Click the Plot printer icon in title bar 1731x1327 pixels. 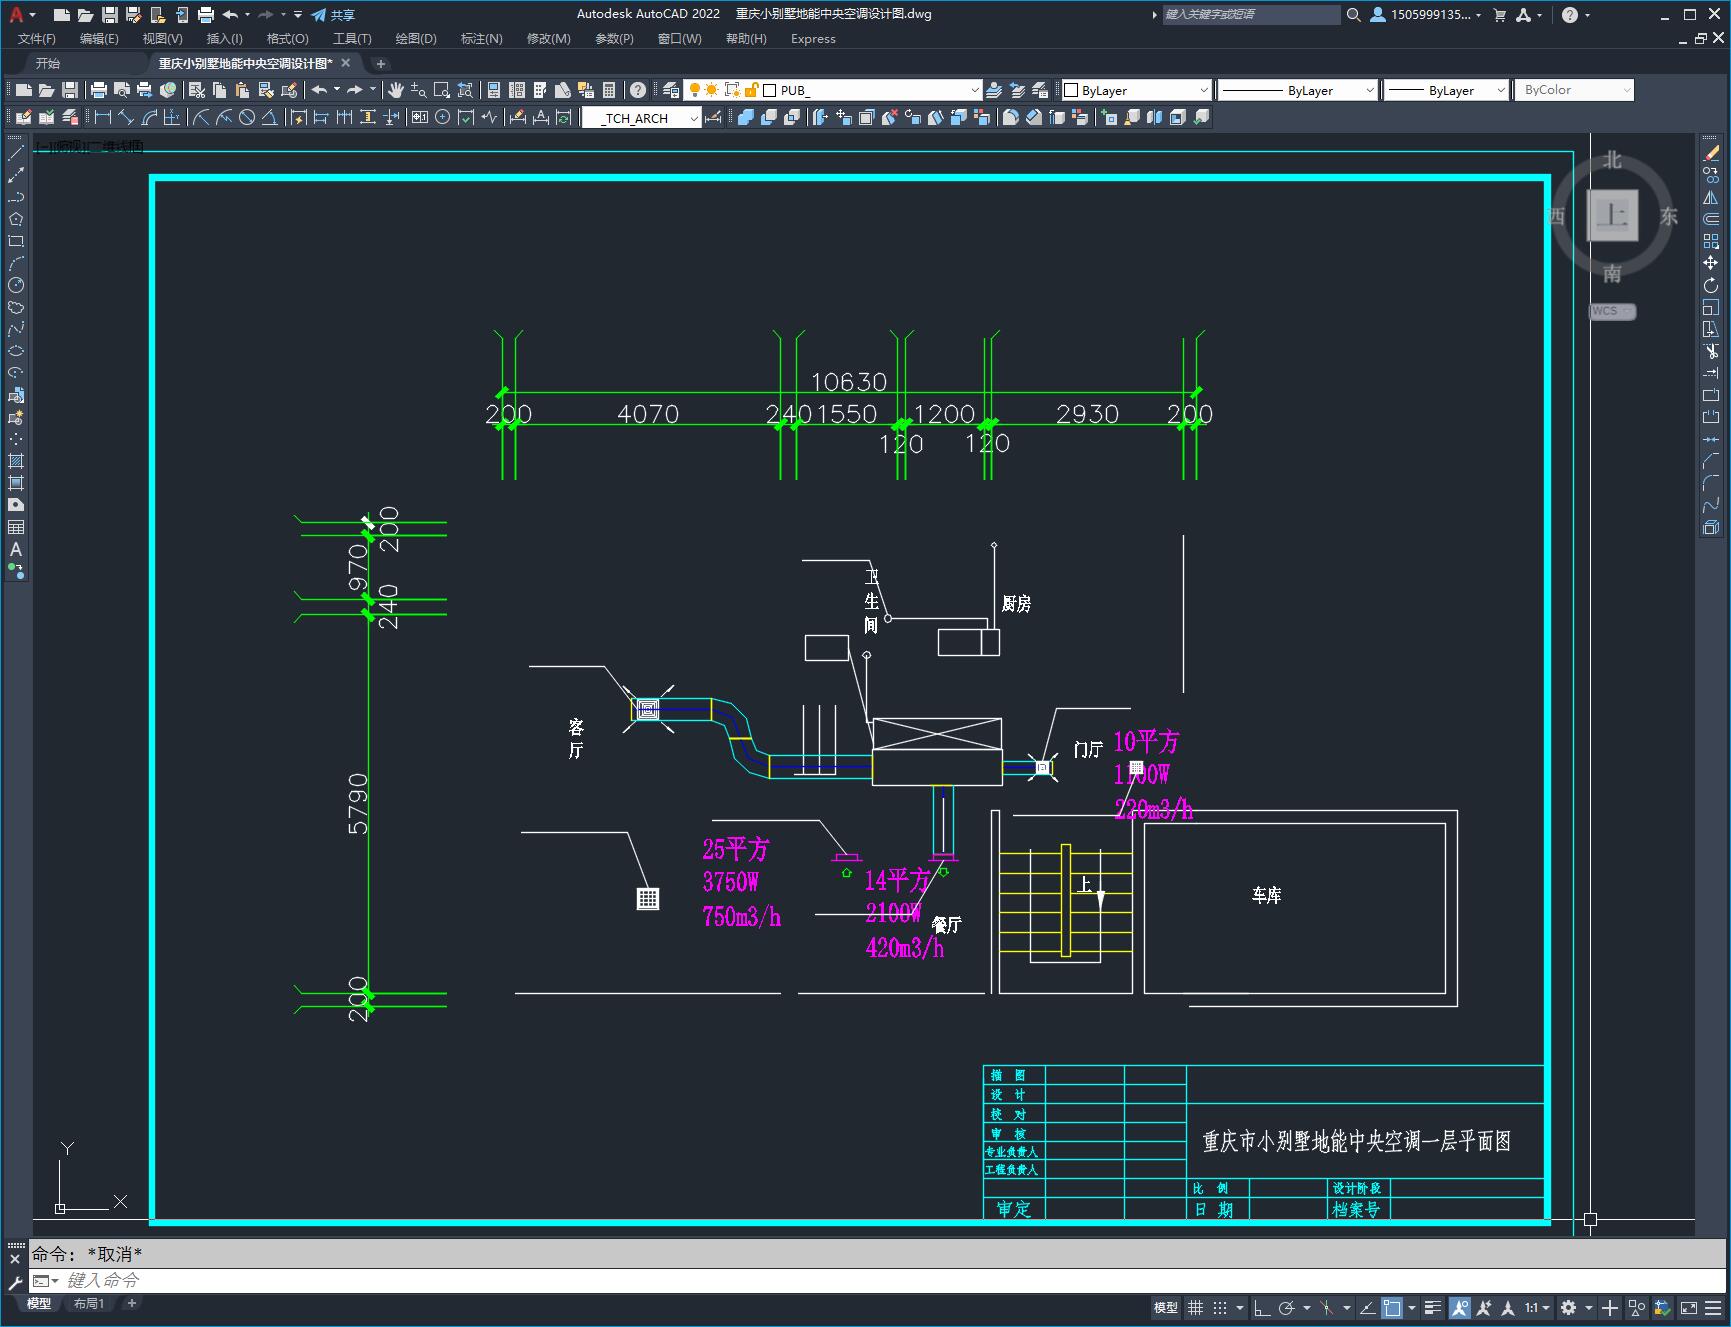pos(206,15)
